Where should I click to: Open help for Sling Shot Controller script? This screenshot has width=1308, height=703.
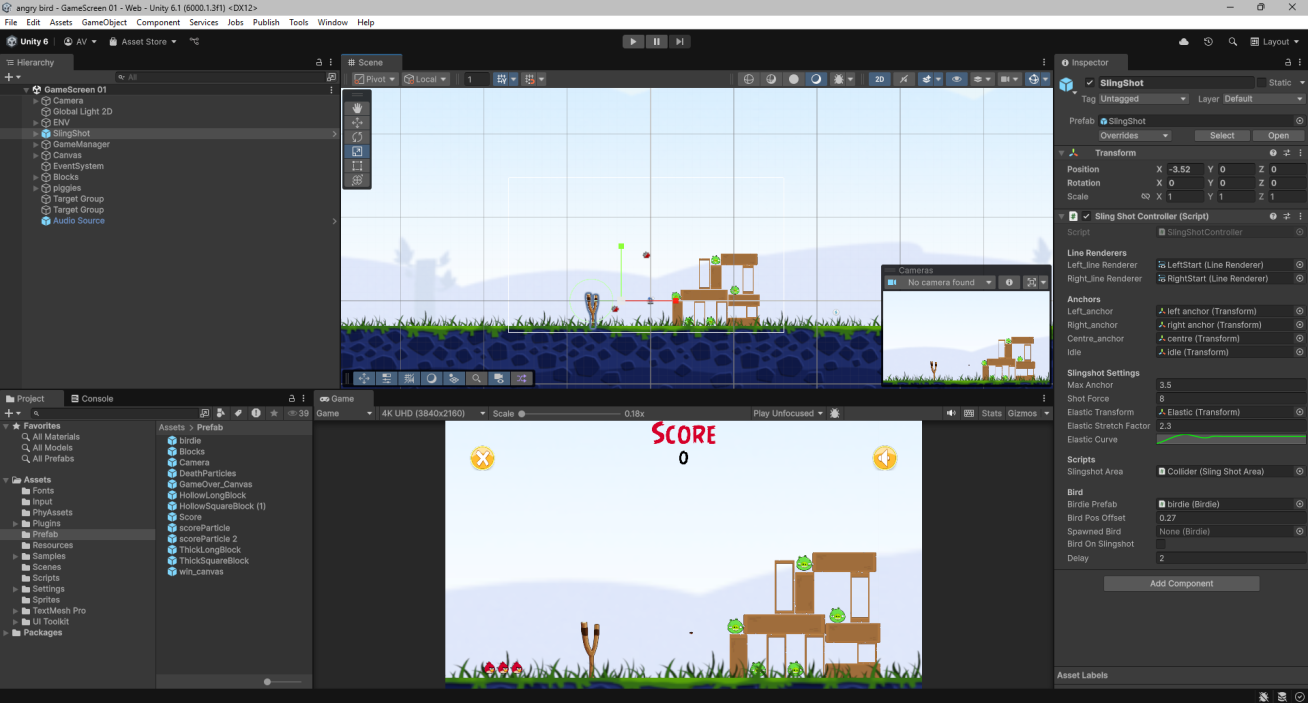[1273, 216]
